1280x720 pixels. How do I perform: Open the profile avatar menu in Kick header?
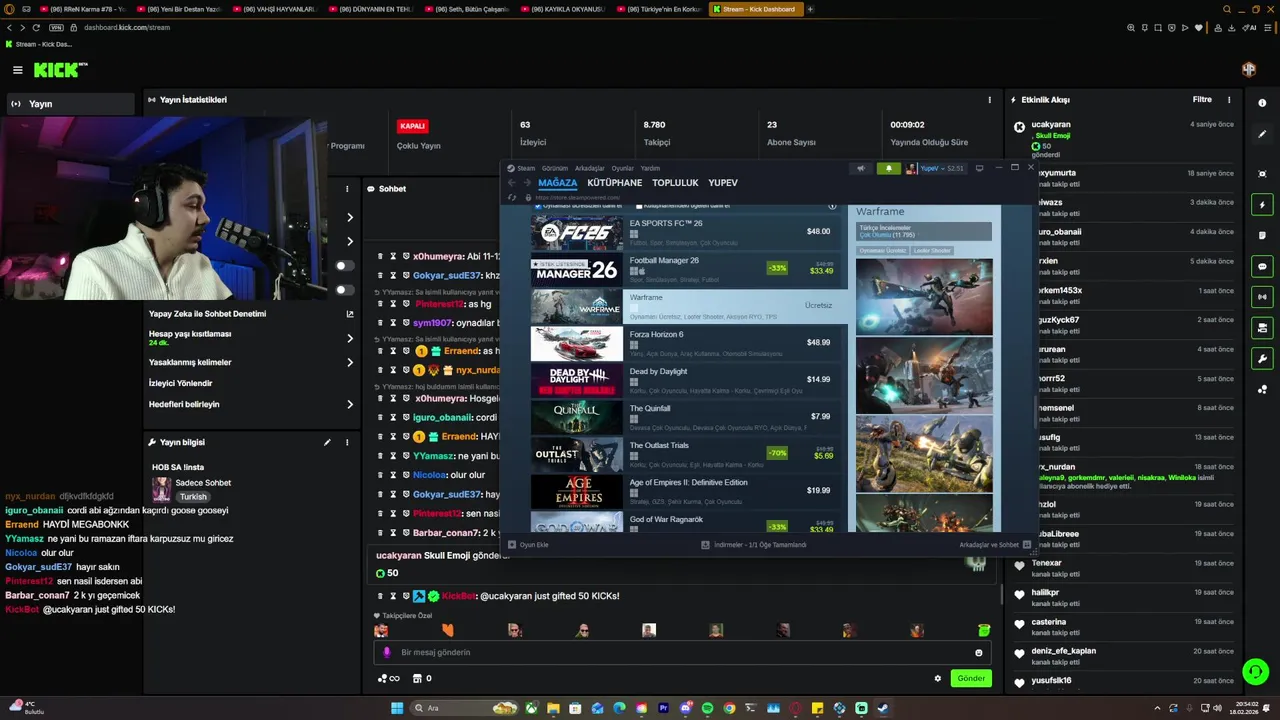1249,69
